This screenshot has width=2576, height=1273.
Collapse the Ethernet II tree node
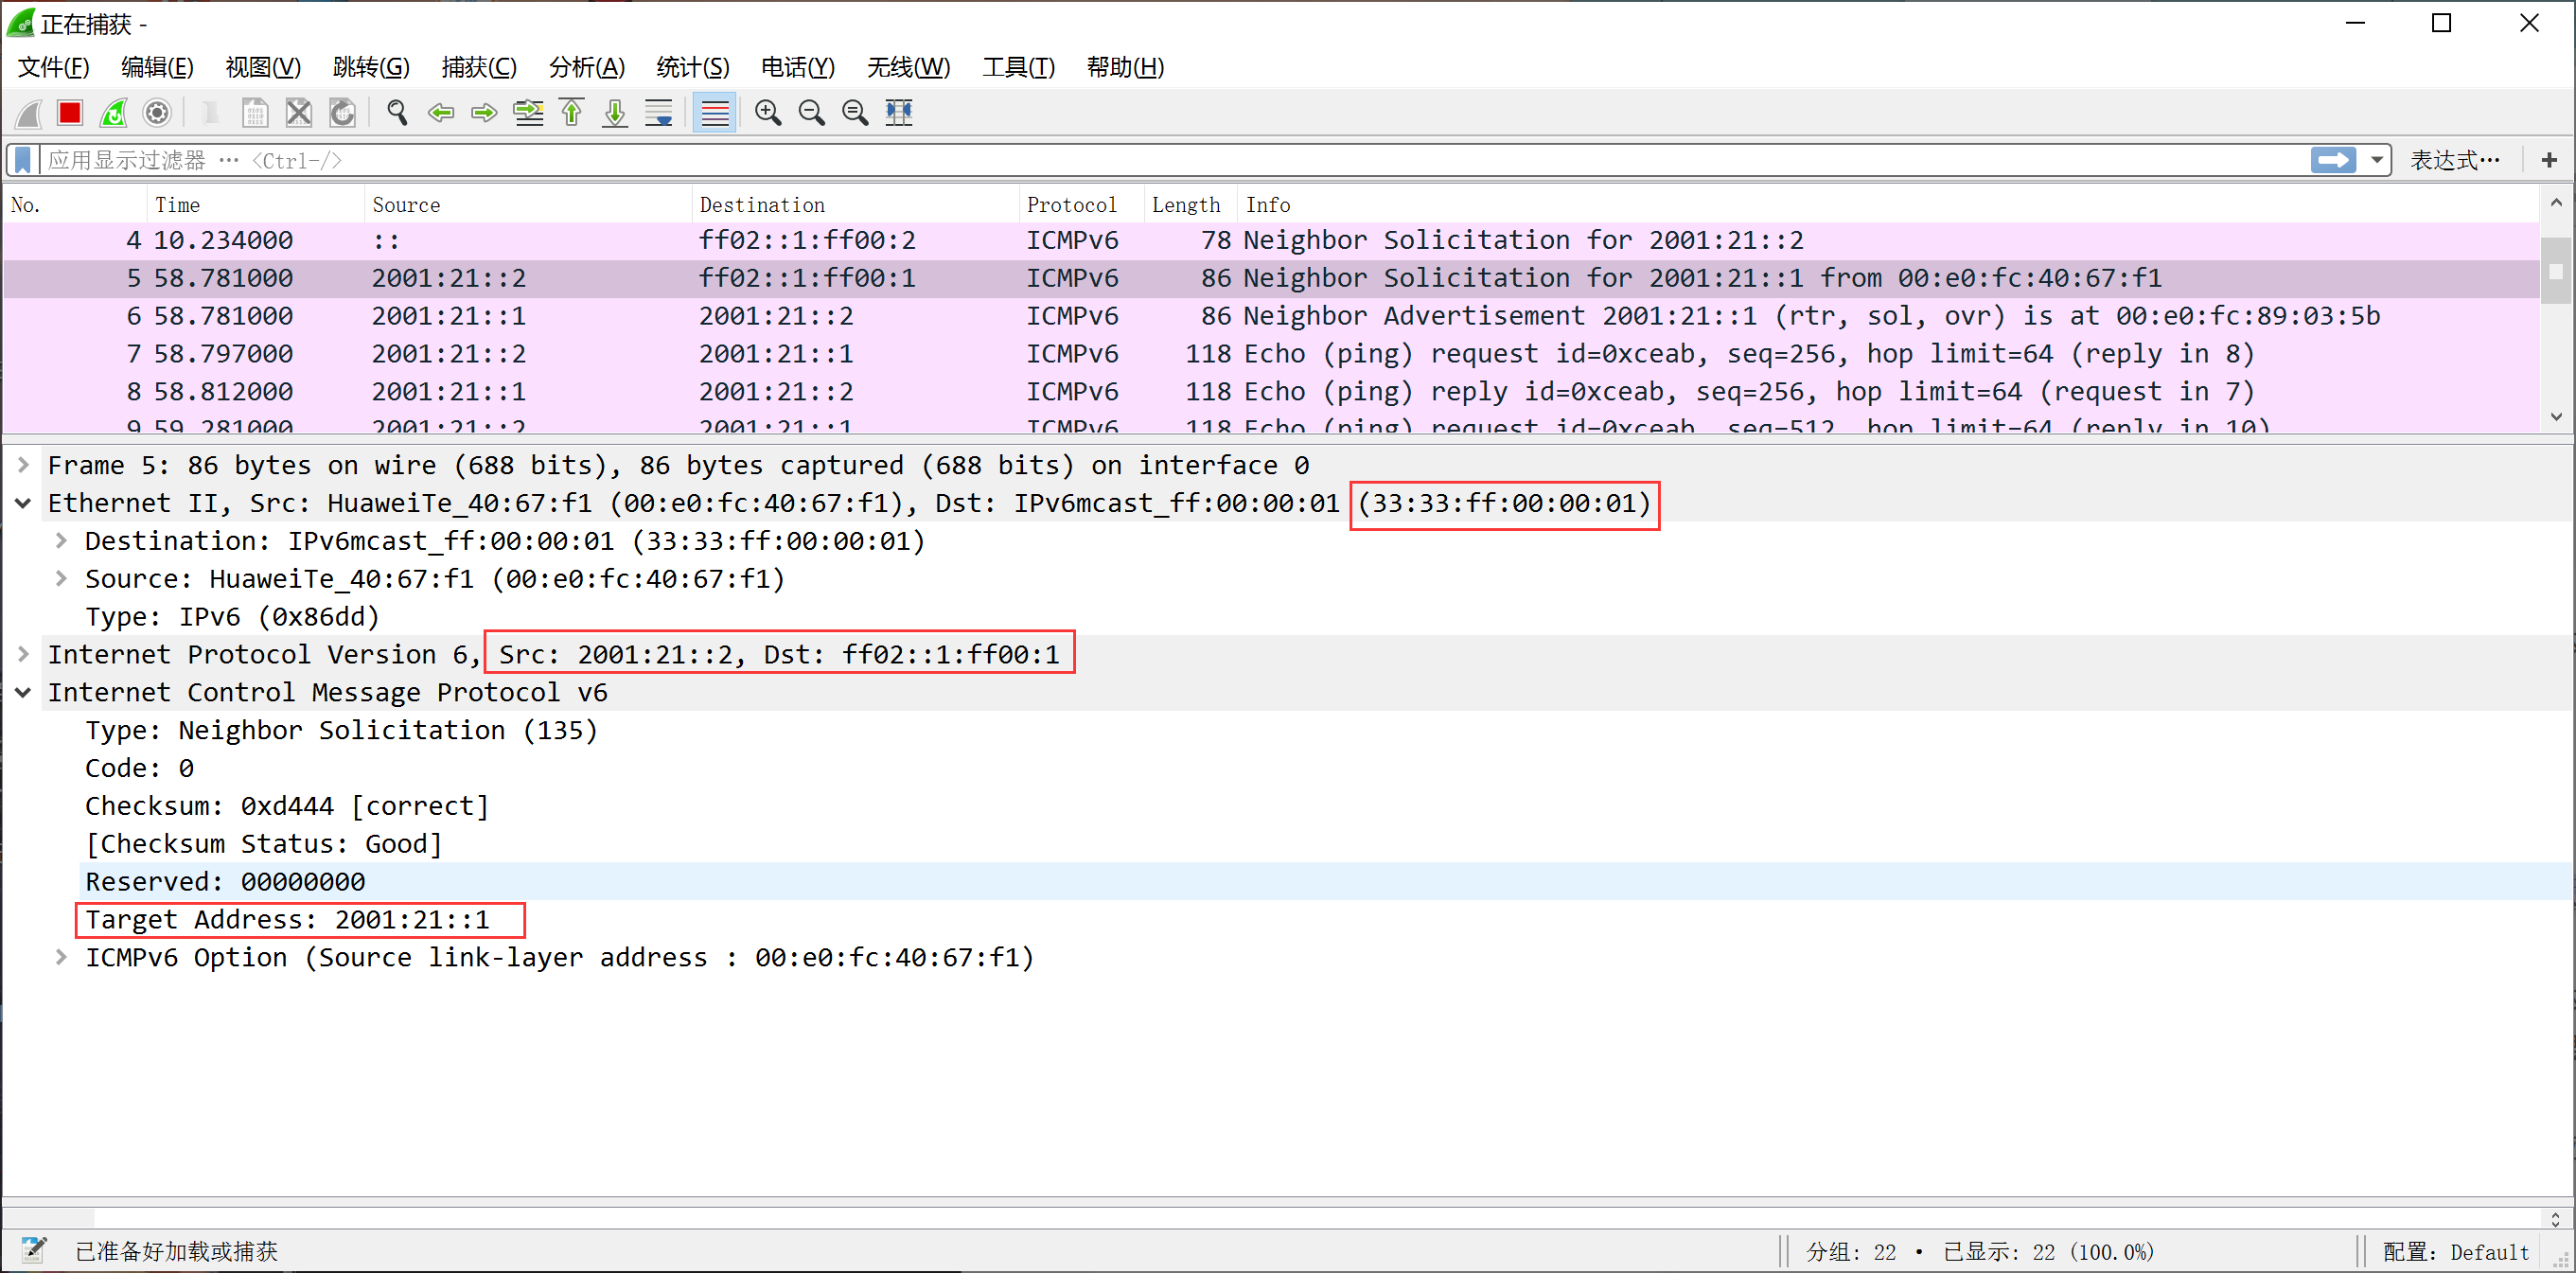pos(23,503)
